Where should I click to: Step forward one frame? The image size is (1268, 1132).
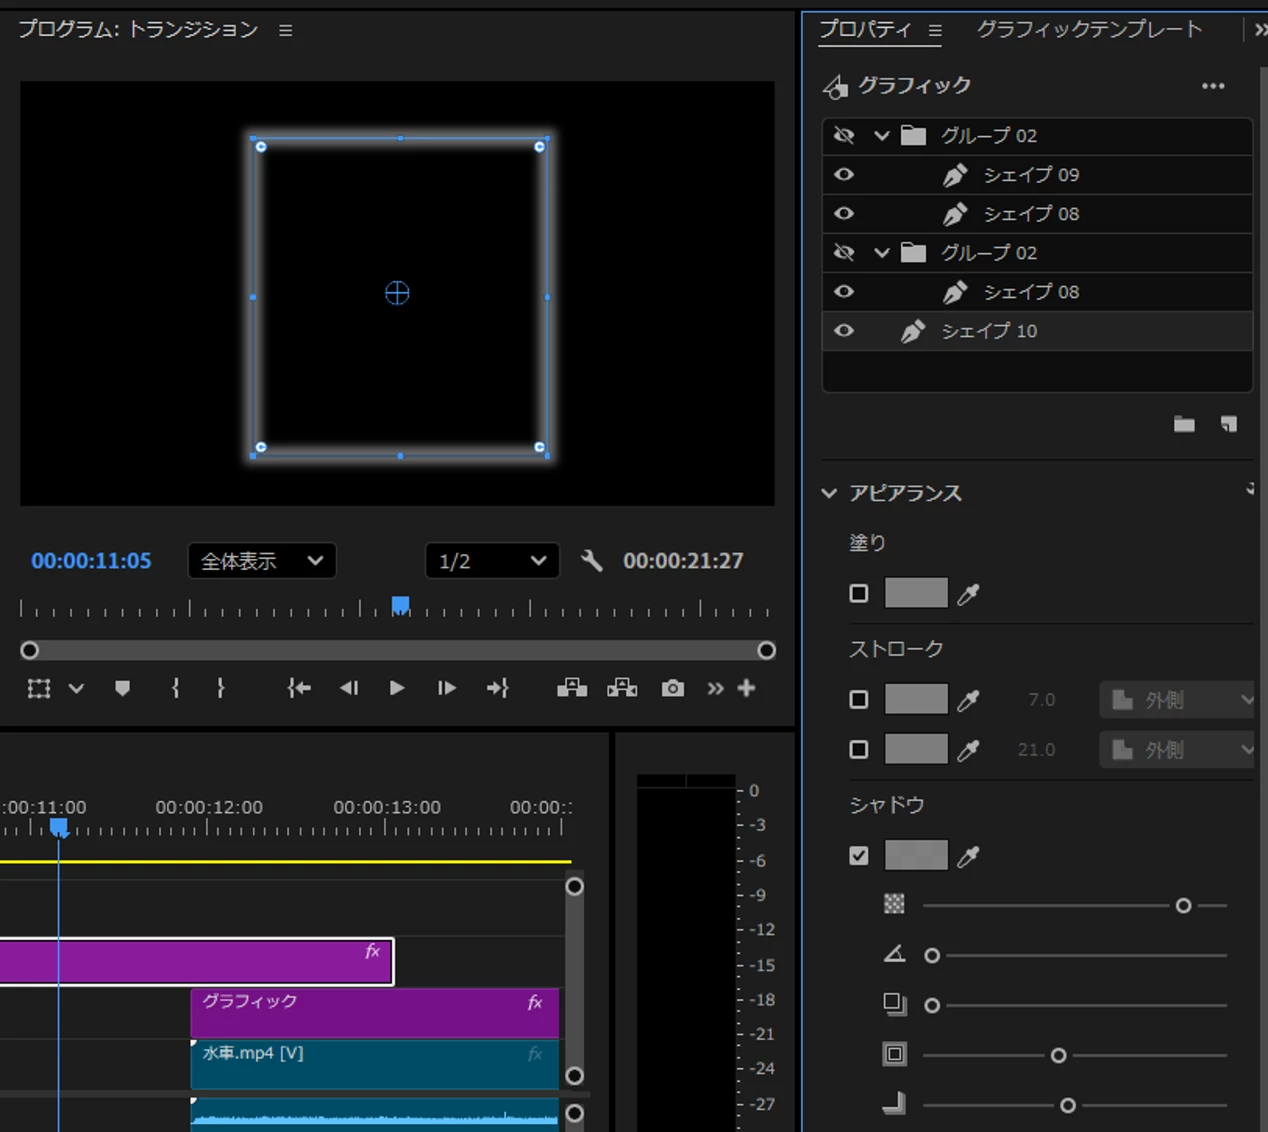click(446, 688)
